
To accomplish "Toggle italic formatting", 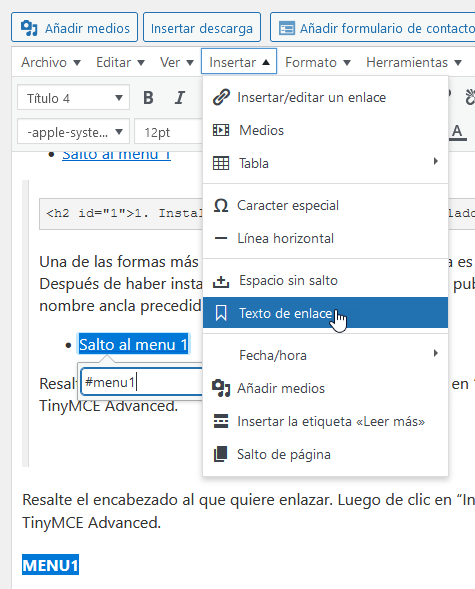I will click(x=180, y=98).
